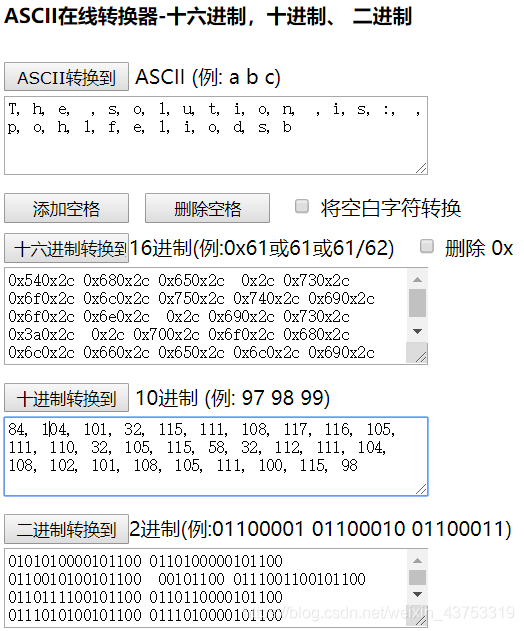This screenshot has width=524, height=631.
Task: Click the hex value 0x3a0x2c
Action: coord(41,334)
